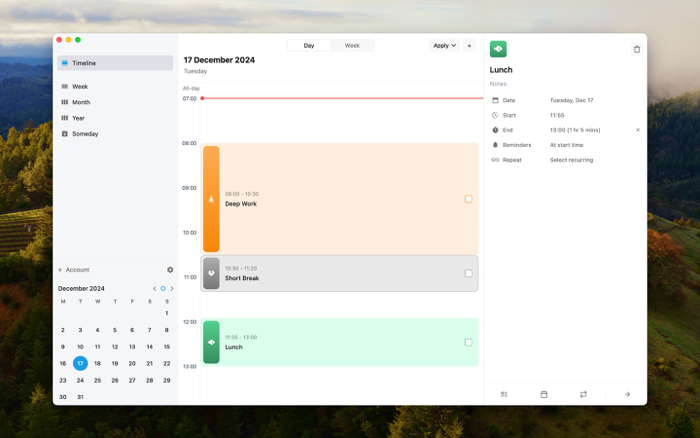This screenshot has height=438, width=700.
Task: Click the plus button to add task
Action: [x=469, y=46]
